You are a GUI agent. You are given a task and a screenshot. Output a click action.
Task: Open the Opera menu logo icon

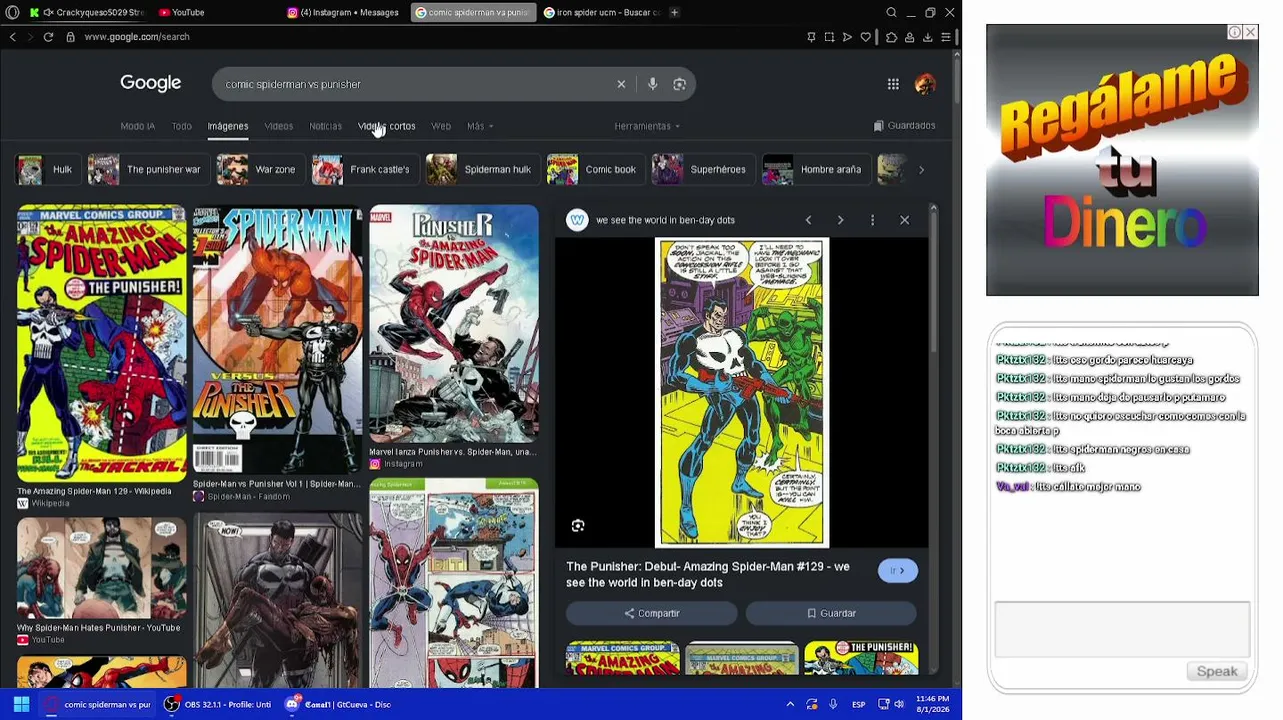pos(12,12)
